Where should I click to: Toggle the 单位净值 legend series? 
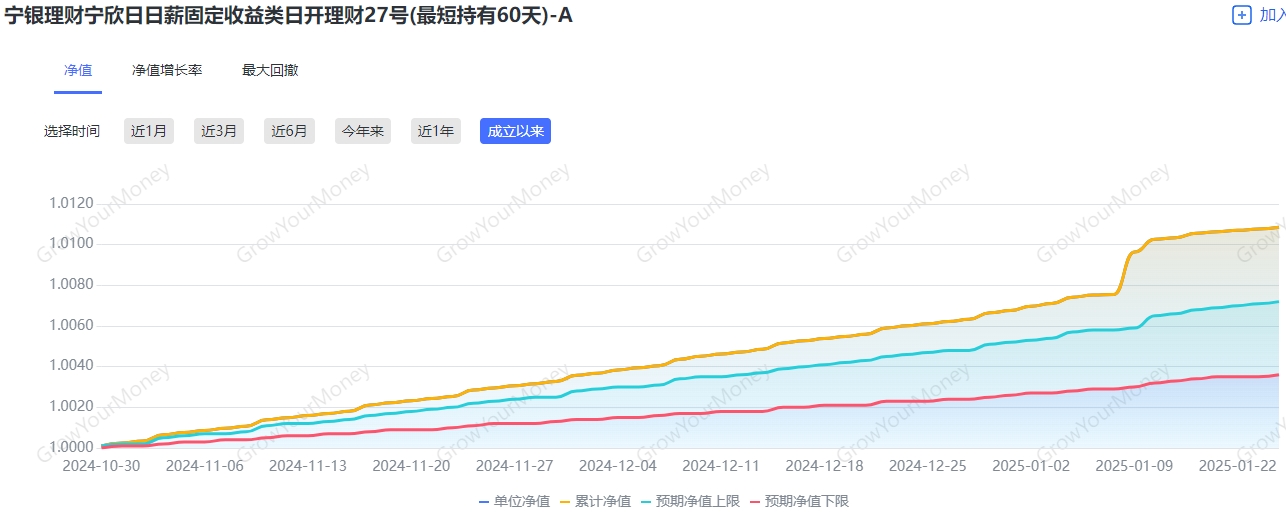point(514,501)
